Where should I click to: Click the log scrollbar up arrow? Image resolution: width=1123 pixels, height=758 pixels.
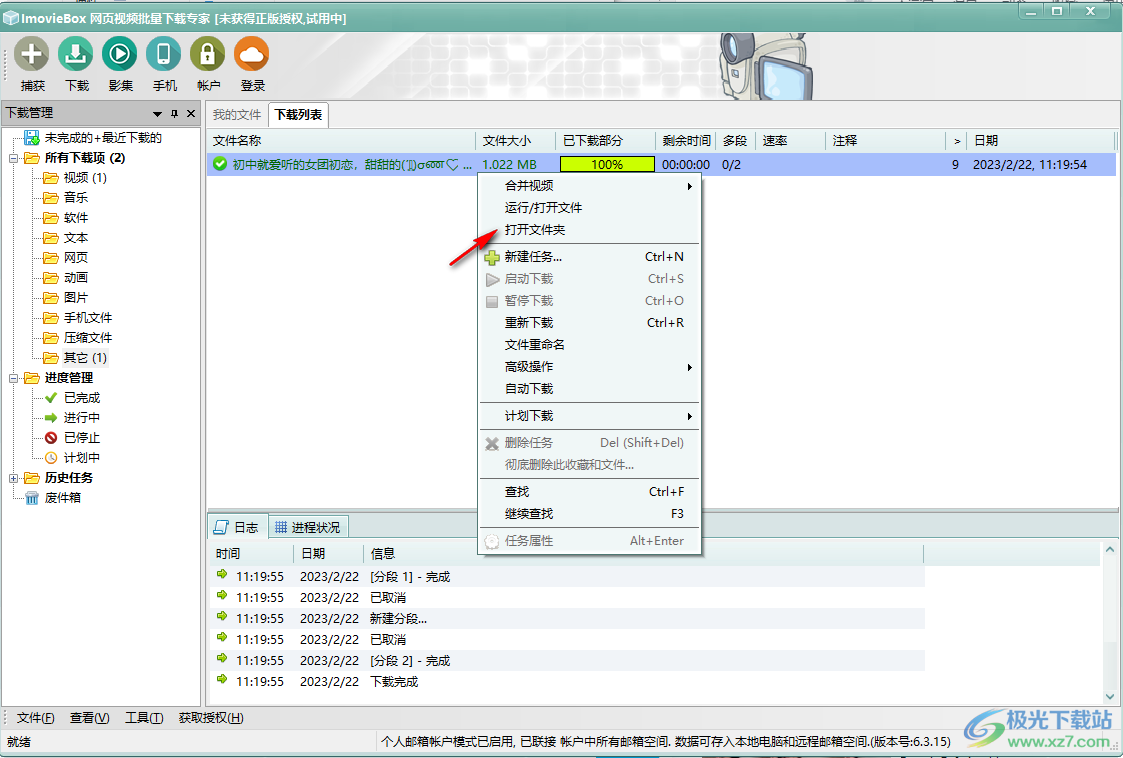coord(1109,550)
